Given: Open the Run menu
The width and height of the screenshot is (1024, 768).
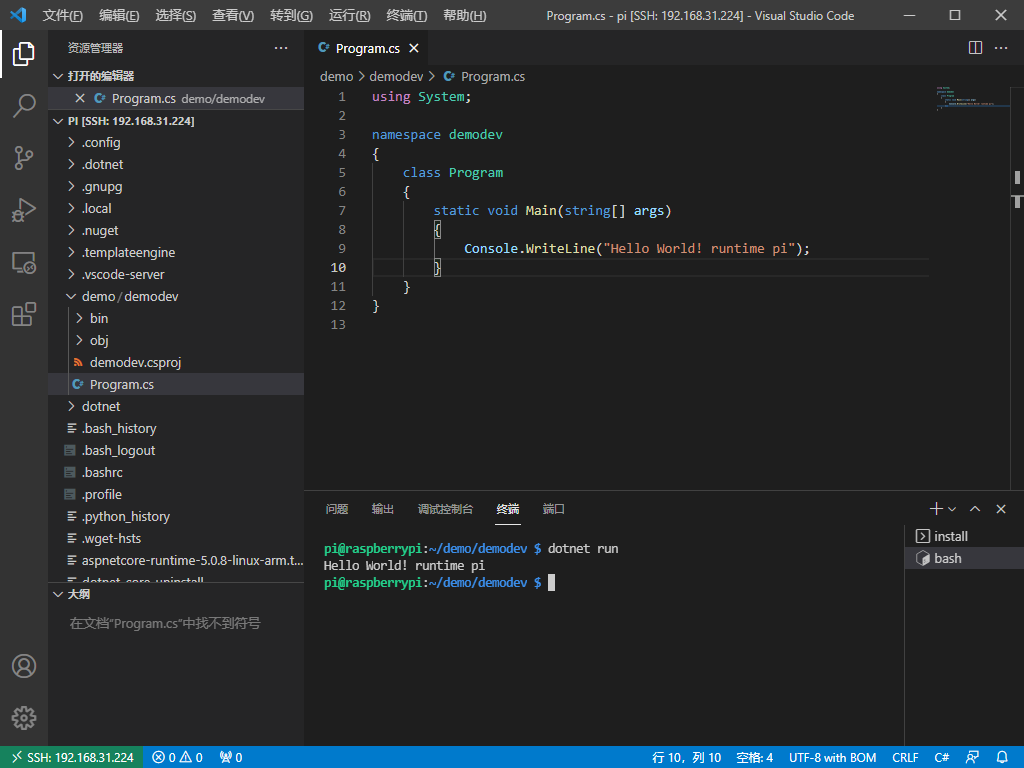Looking at the screenshot, I should (349, 16).
